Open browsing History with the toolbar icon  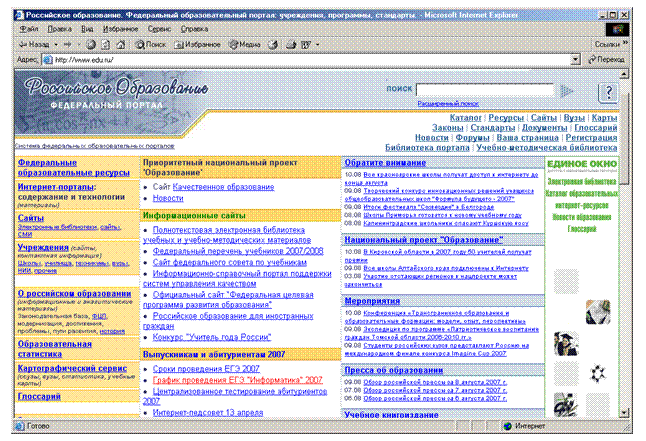[273, 45]
